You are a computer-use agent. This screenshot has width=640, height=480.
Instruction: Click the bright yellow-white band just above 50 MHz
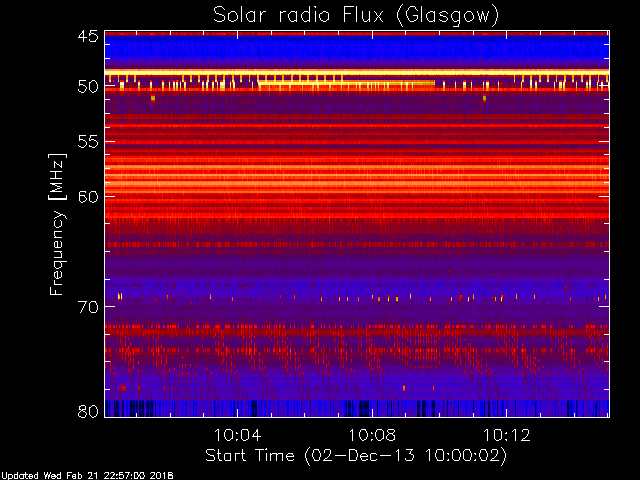pos(356,73)
